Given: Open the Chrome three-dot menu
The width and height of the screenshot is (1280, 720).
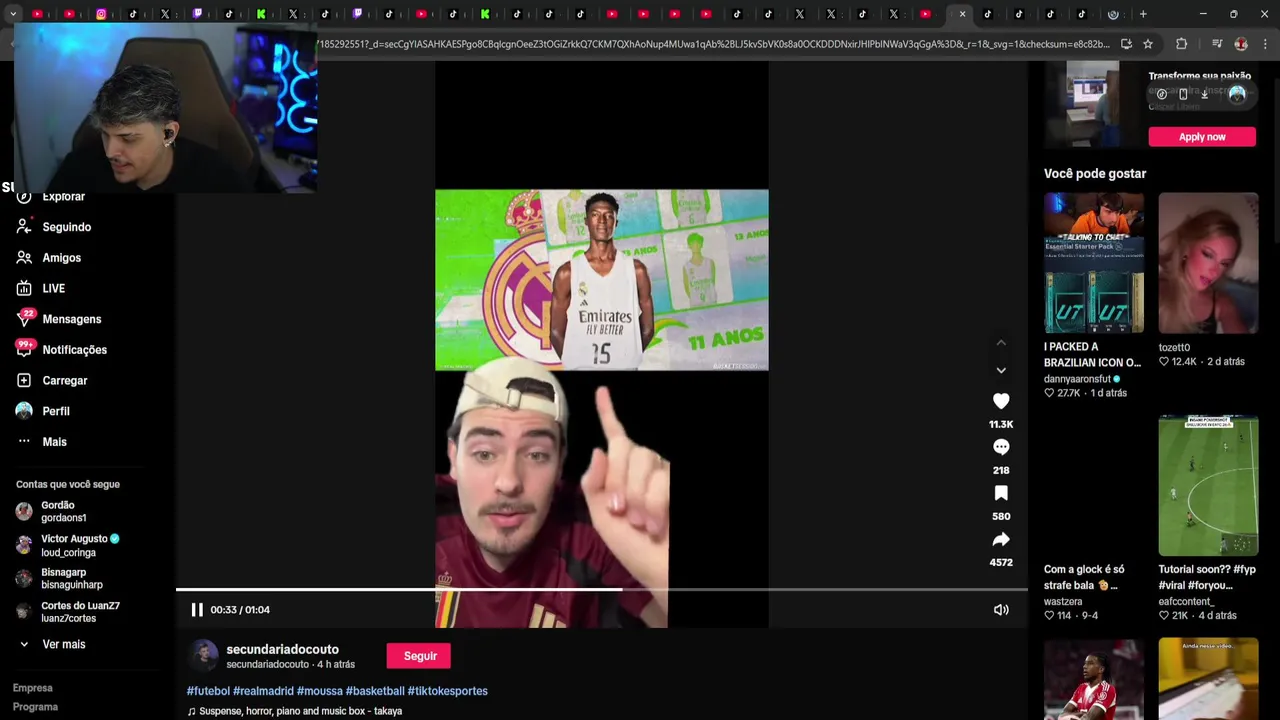Looking at the screenshot, I should click(1264, 44).
